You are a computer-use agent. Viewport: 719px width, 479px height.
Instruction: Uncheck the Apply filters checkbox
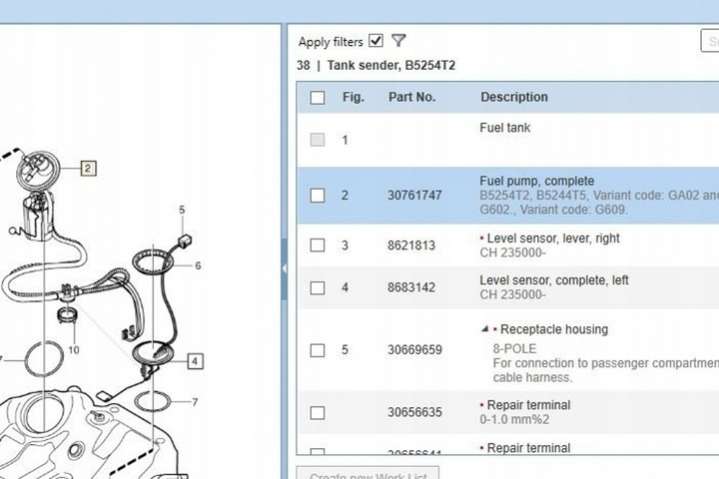tap(376, 41)
